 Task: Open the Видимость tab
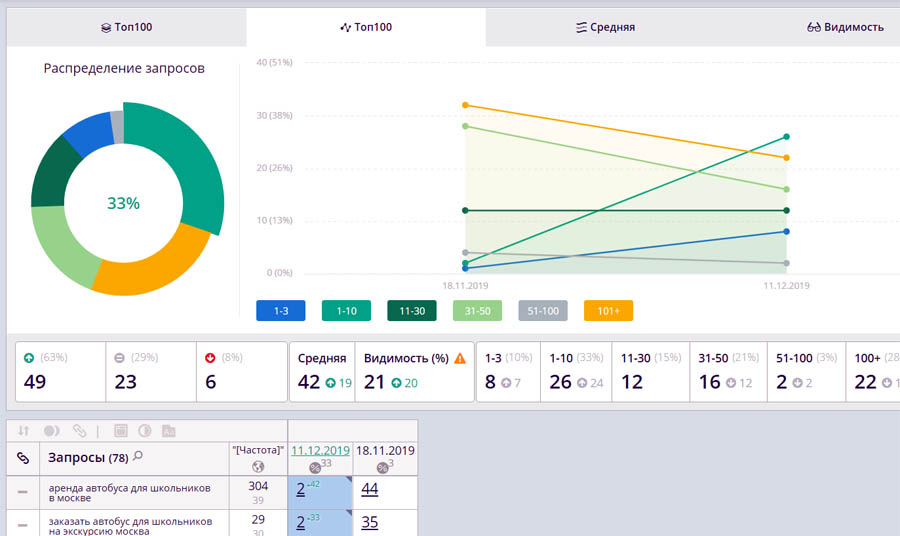pyautogui.click(x=845, y=27)
